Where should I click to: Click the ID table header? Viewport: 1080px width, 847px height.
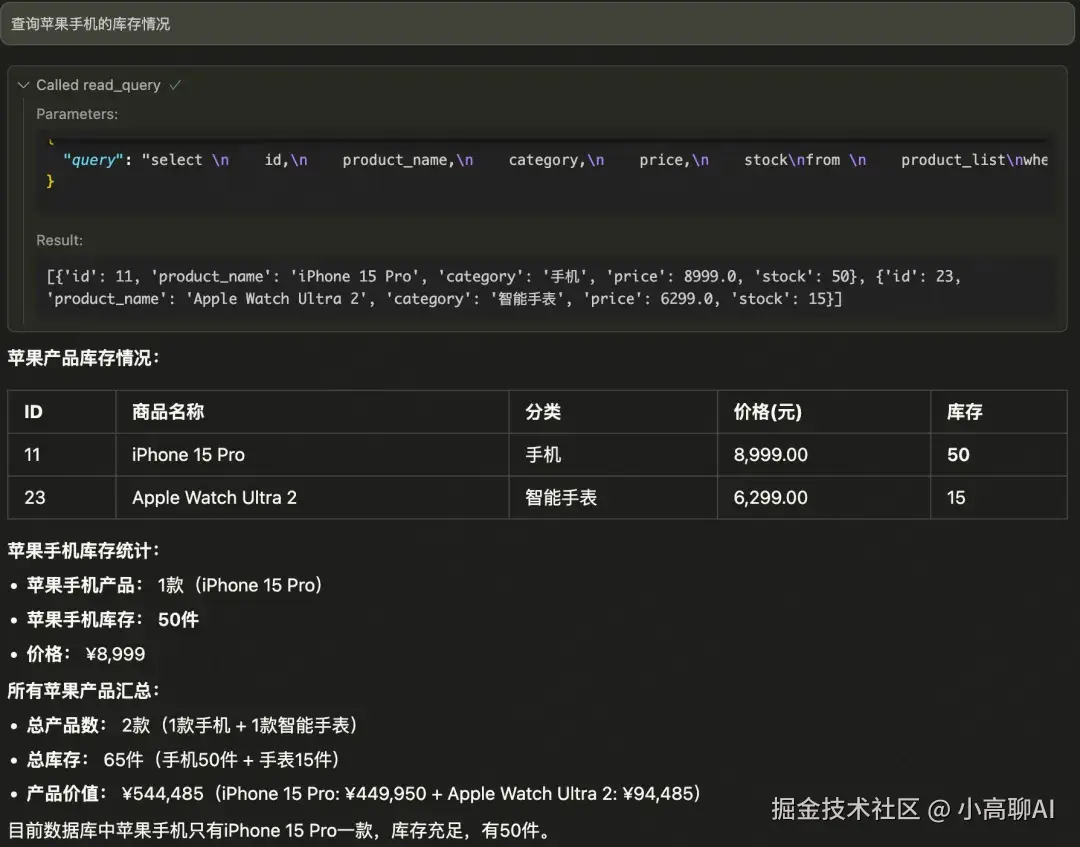tap(32, 411)
